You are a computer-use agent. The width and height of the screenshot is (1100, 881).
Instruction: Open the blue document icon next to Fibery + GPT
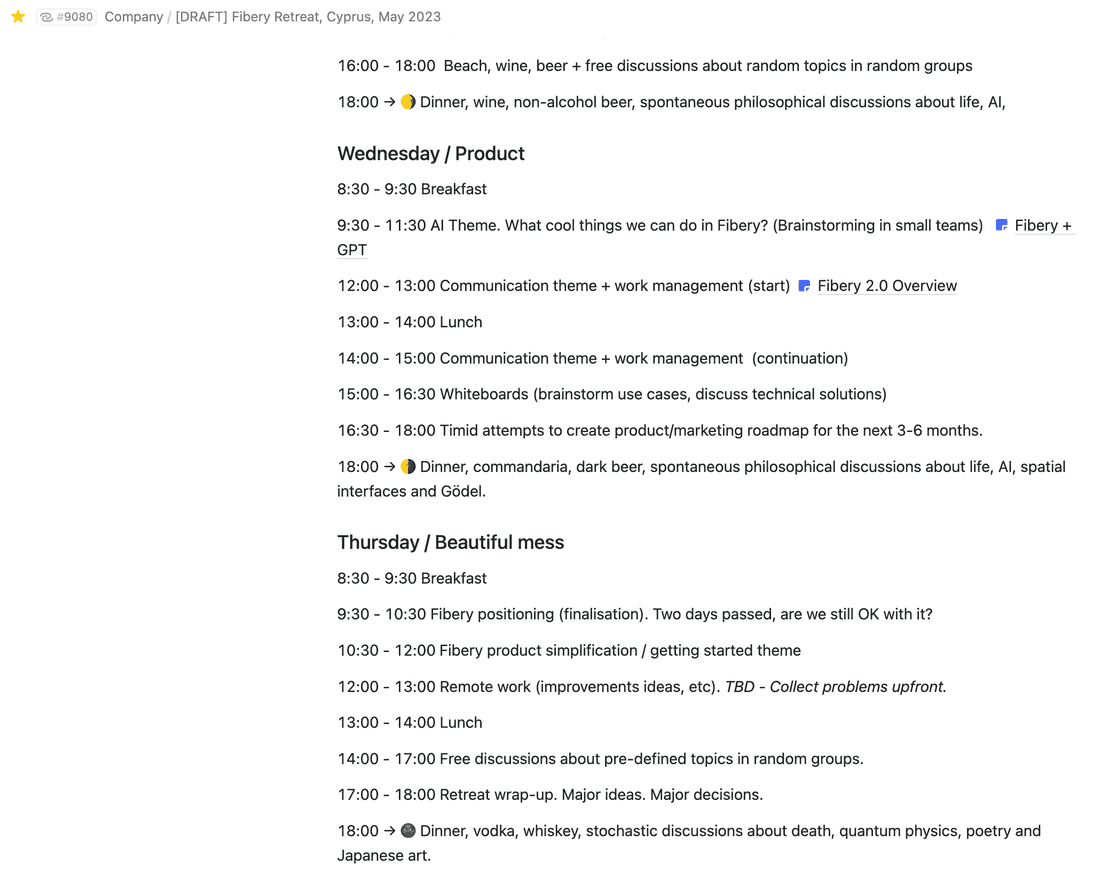1001,225
